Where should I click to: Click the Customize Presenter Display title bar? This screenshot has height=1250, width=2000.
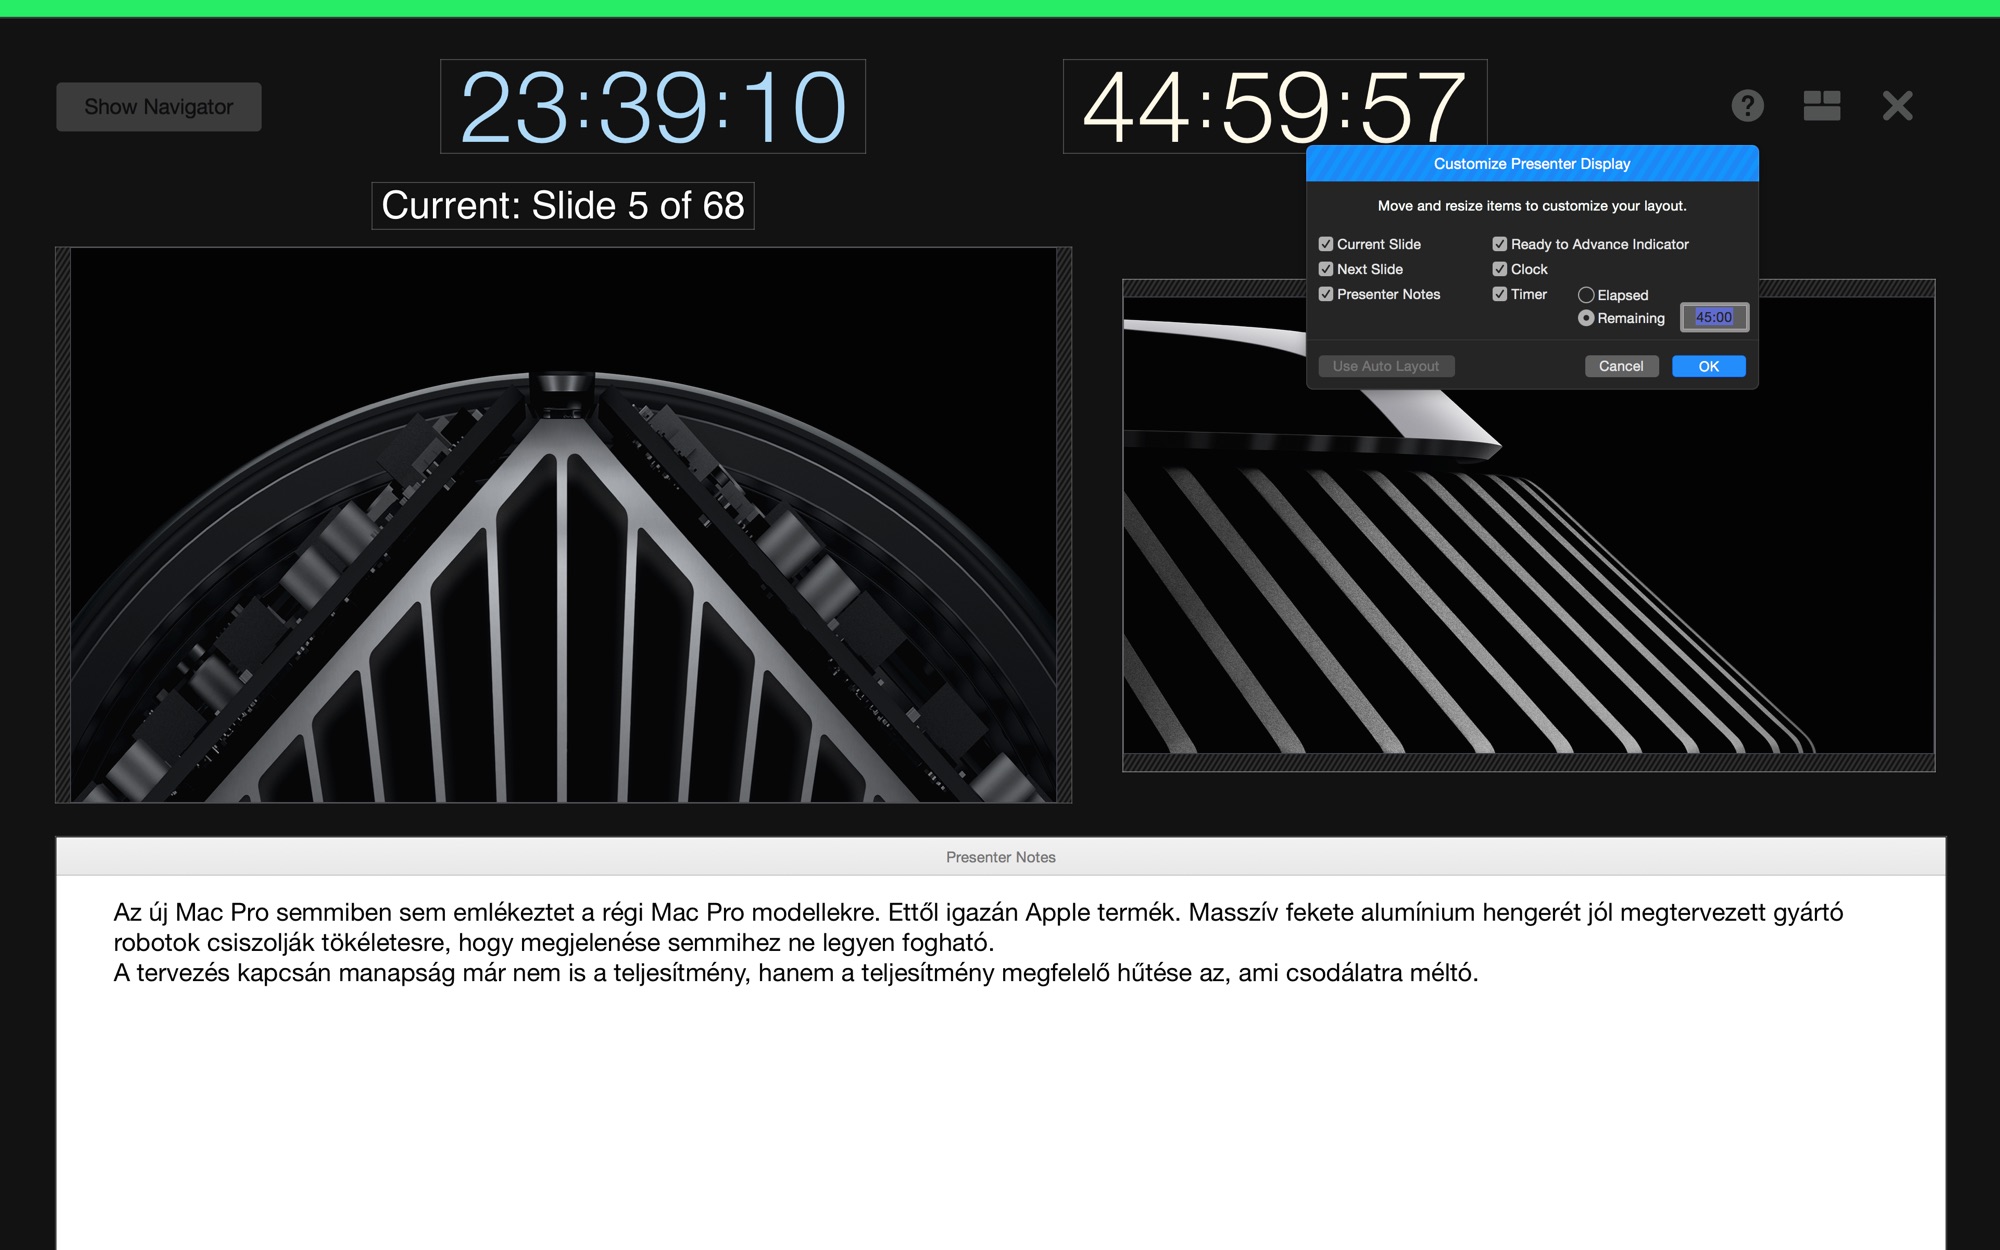[x=1532, y=164]
